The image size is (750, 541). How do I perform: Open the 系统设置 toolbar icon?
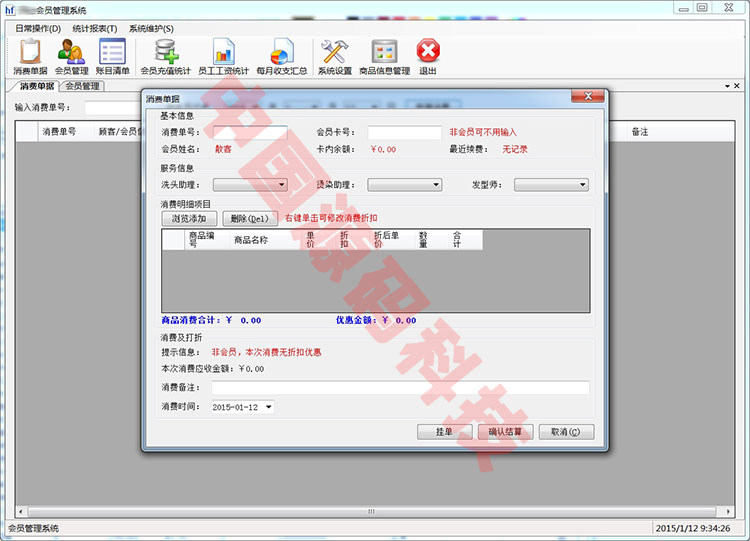[334, 57]
